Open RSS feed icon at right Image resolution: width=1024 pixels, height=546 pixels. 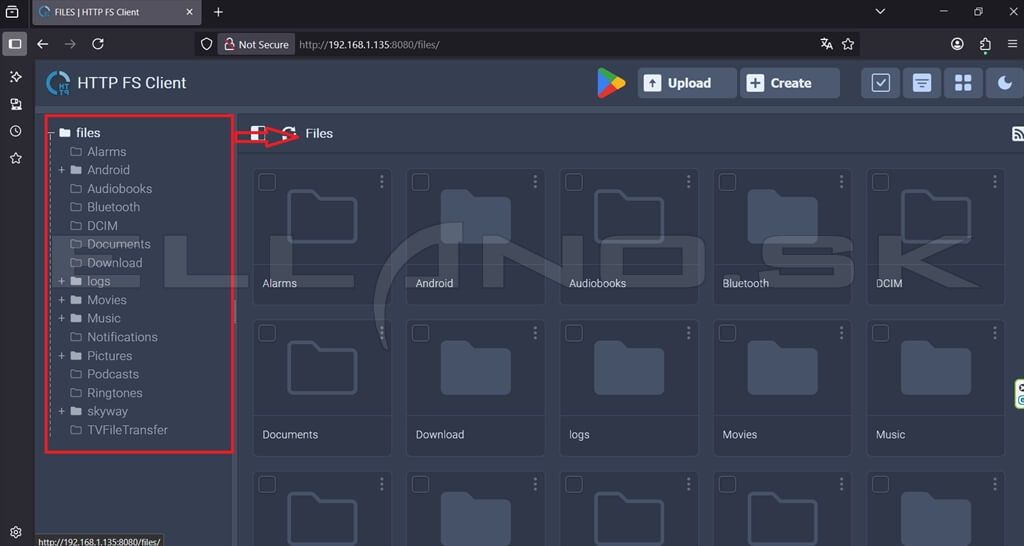click(x=1017, y=134)
